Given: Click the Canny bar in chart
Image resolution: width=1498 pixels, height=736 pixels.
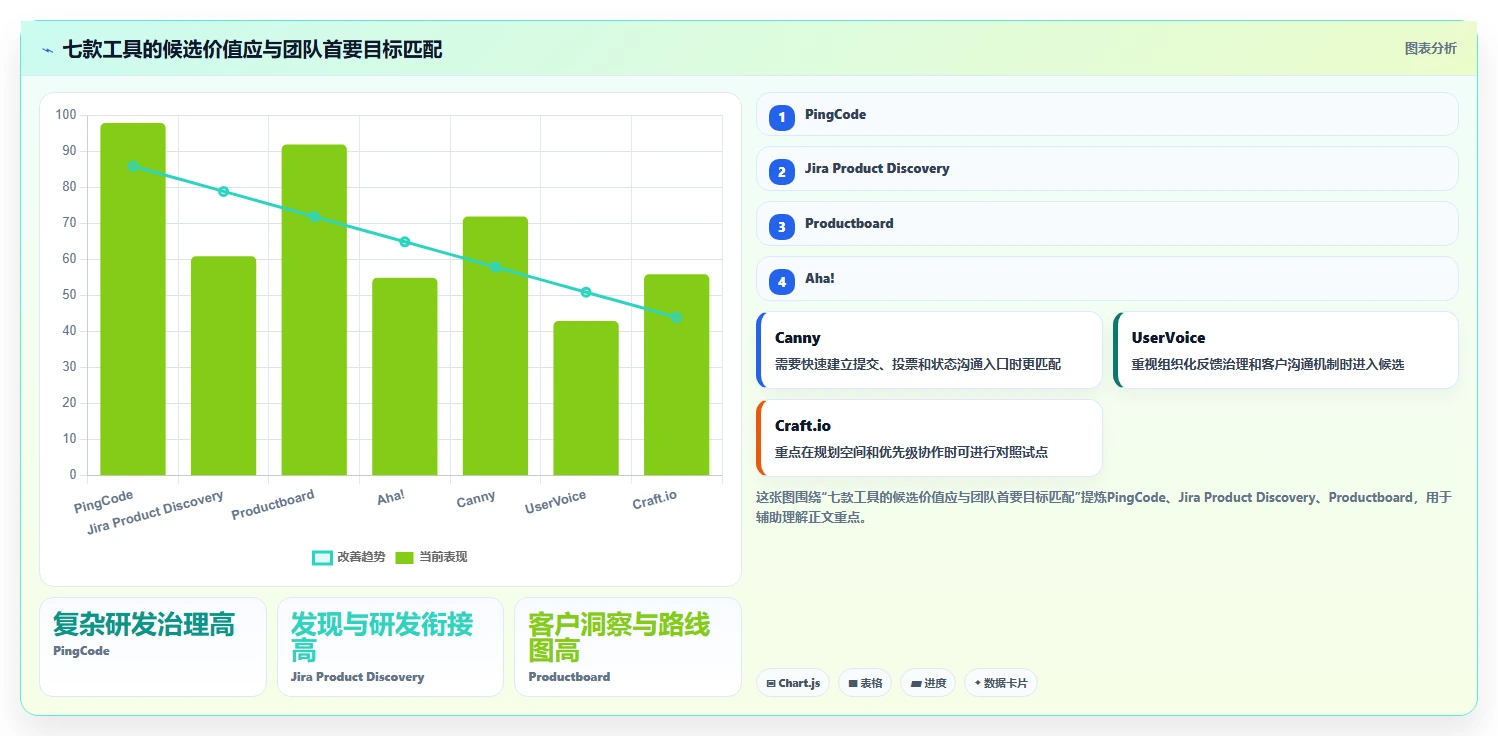Looking at the screenshot, I should 495,346.
